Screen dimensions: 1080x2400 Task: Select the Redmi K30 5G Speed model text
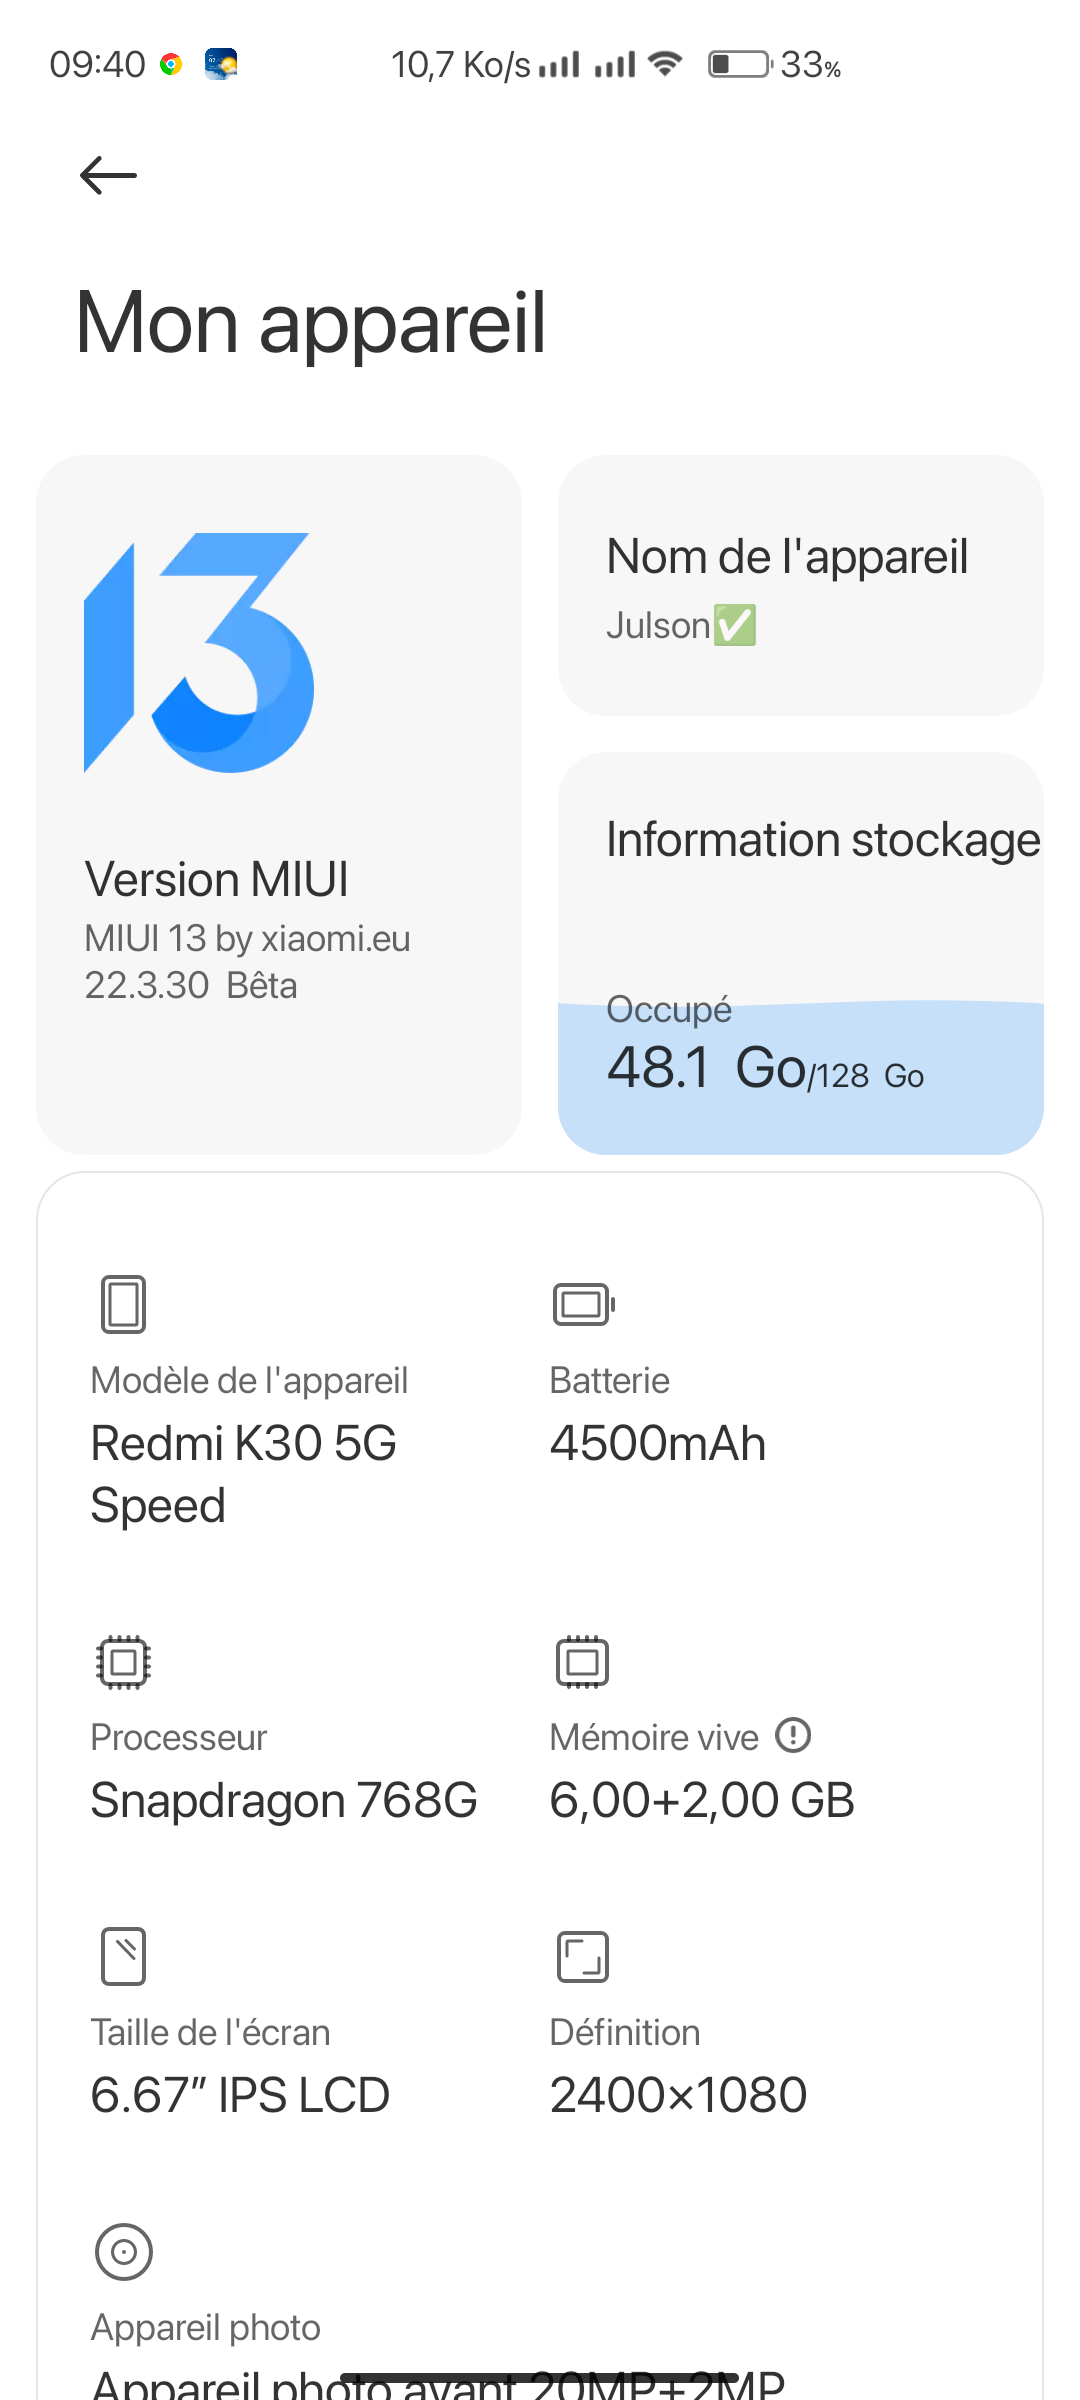(x=244, y=1474)
